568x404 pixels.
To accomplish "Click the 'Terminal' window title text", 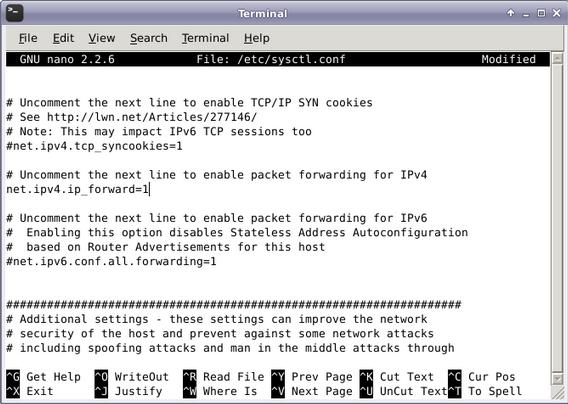I will pos(263,14).
